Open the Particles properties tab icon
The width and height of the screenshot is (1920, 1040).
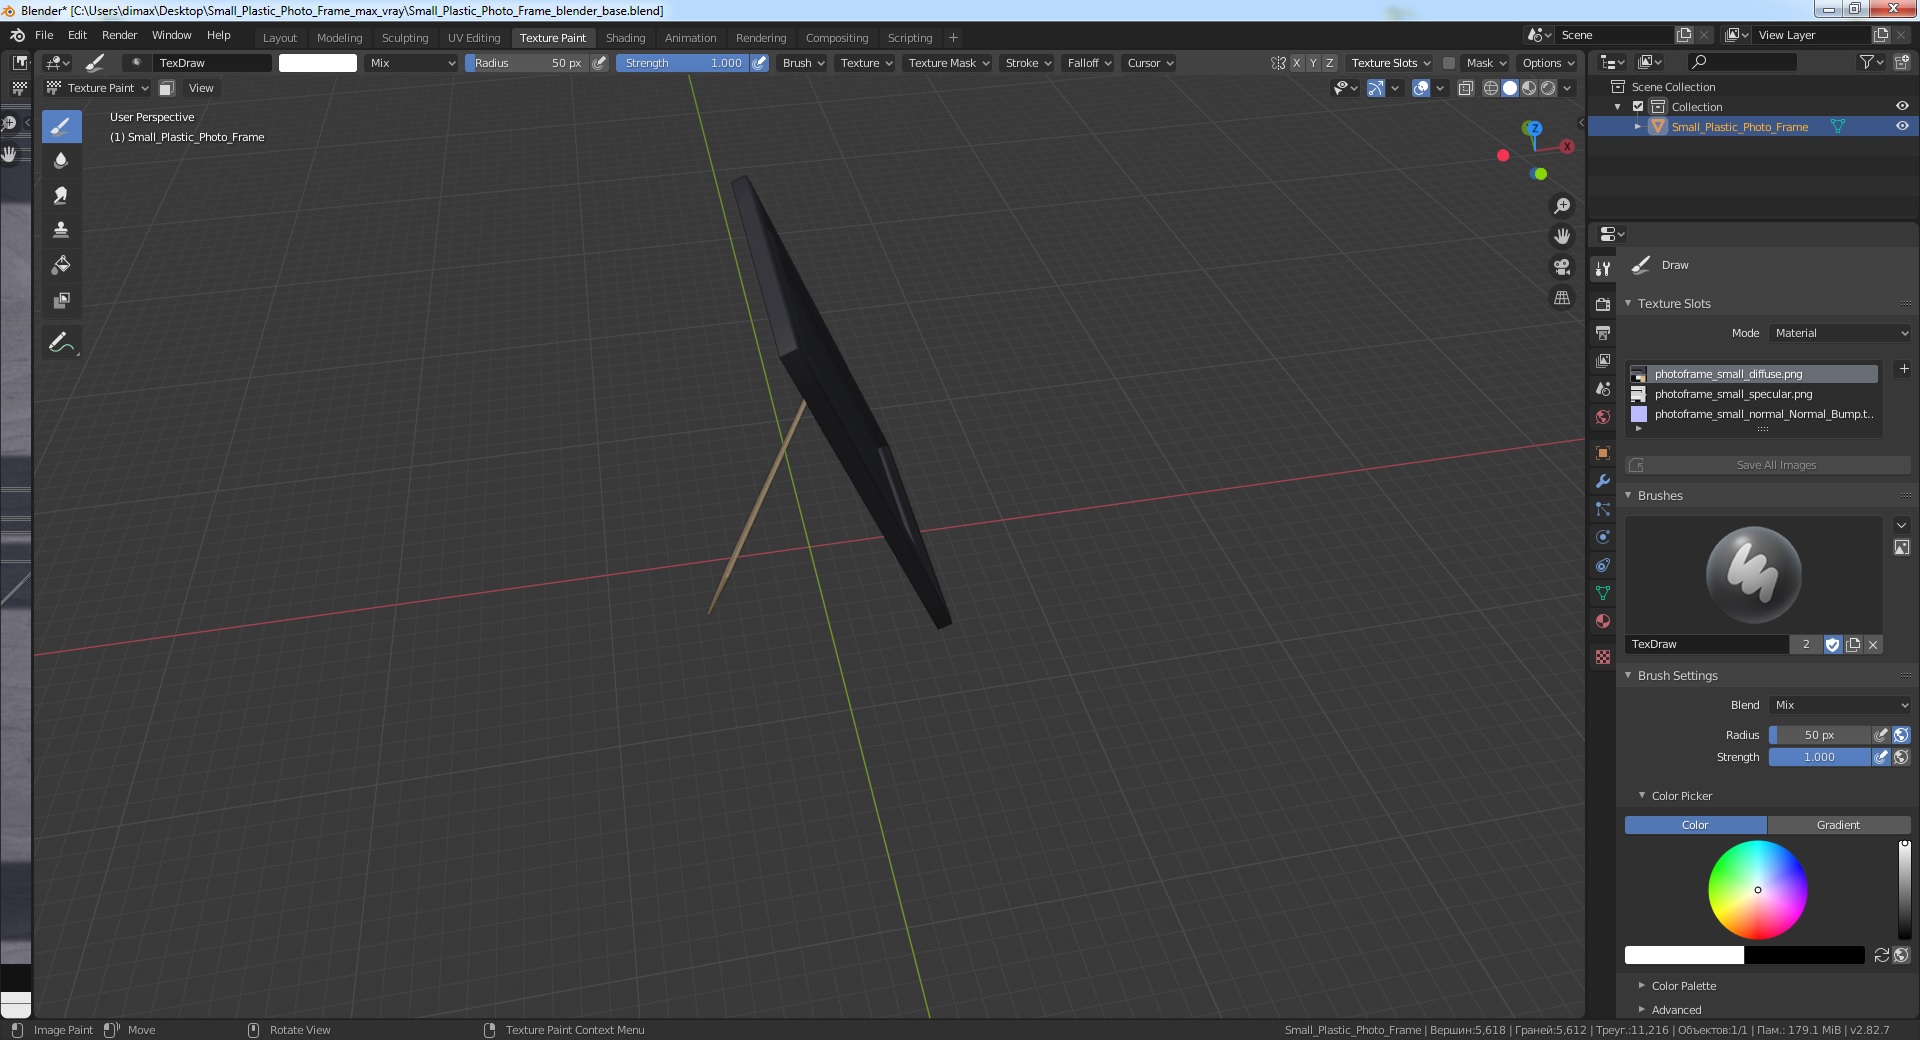coord(1603,509)
